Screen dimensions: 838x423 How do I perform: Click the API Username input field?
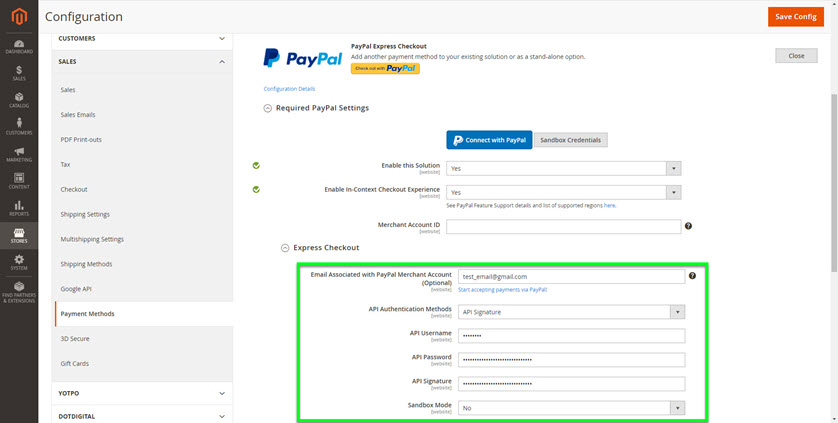pyautogui.click(x=571, y=336)
